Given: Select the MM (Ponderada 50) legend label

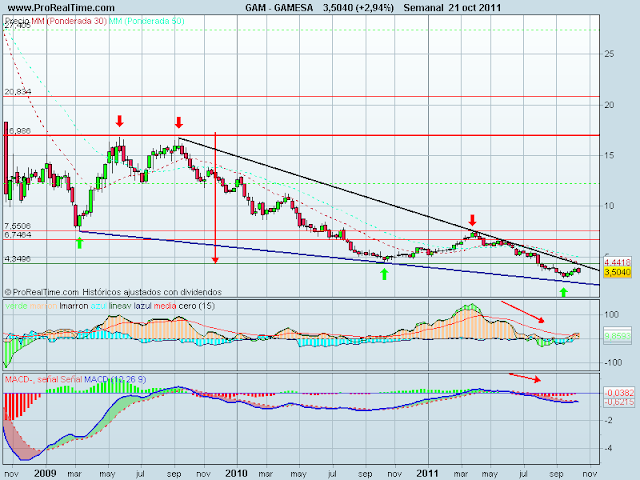Looking at the screenshot, I should 147,21.
